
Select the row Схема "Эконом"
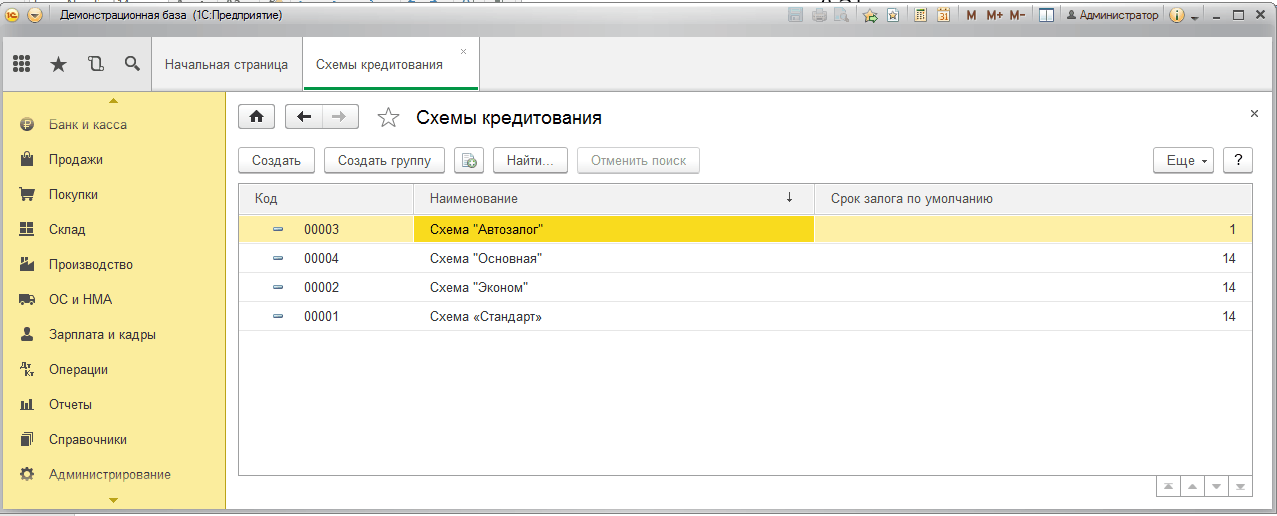pos(745,287)
